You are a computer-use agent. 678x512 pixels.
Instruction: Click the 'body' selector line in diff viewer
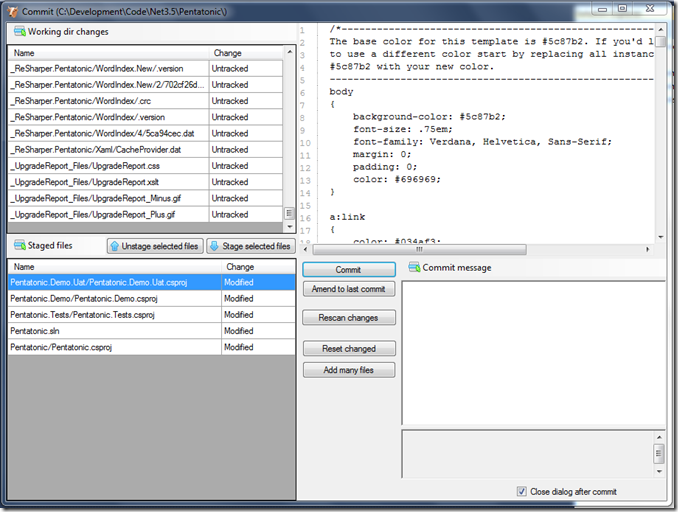[x=342, y=92]
